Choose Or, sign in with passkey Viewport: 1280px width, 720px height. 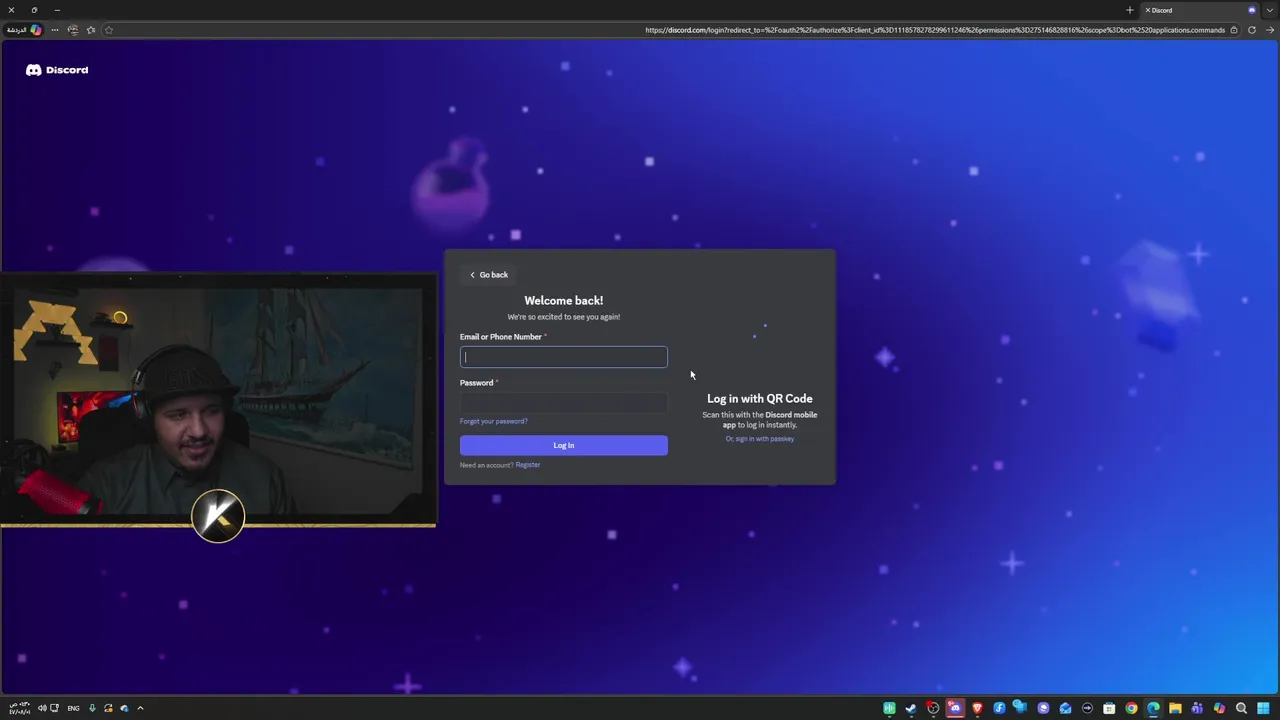point(760,439)
